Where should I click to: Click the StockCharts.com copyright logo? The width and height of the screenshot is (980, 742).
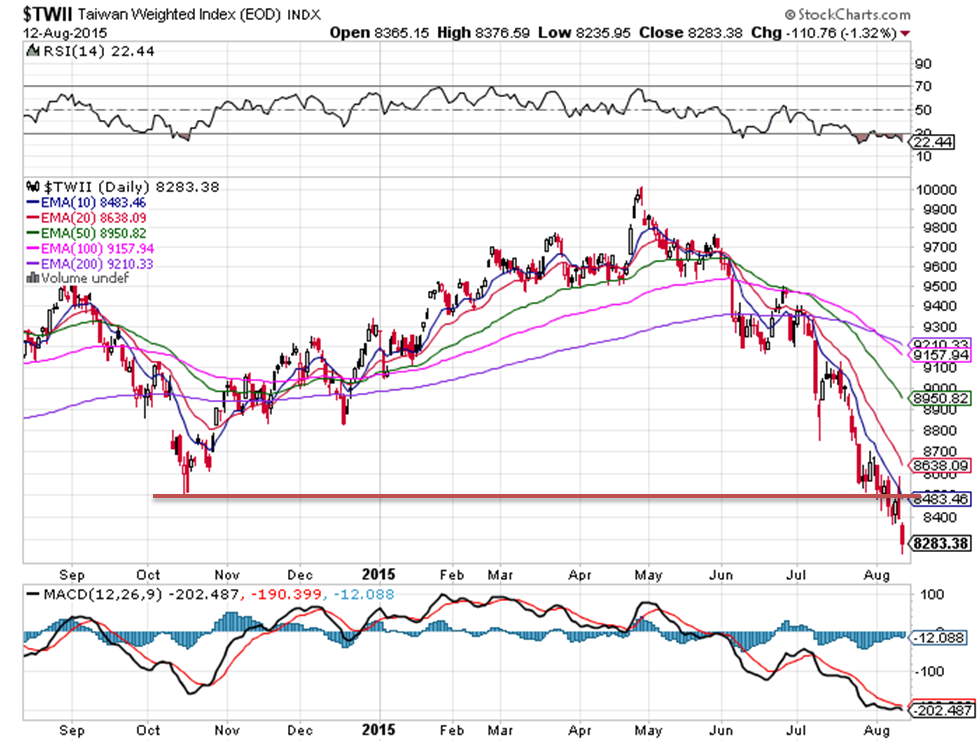pyautogui.click(x=847, y=15)
